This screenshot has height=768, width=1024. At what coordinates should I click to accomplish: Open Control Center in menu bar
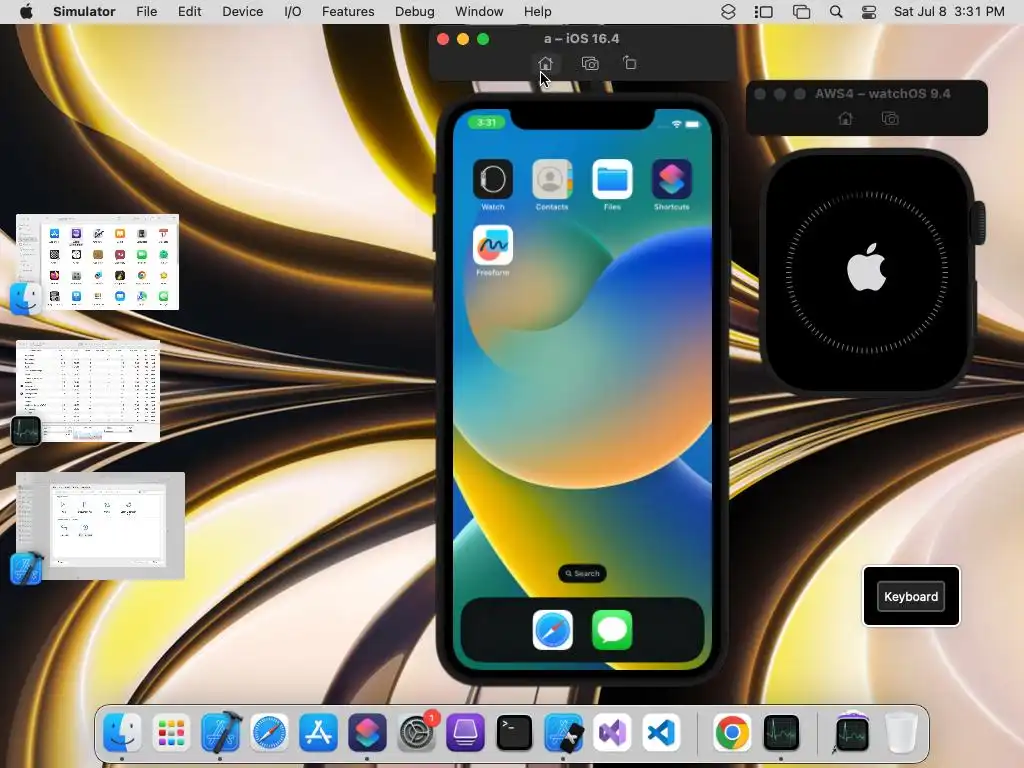pyautogui.click(x=869, y=12)
